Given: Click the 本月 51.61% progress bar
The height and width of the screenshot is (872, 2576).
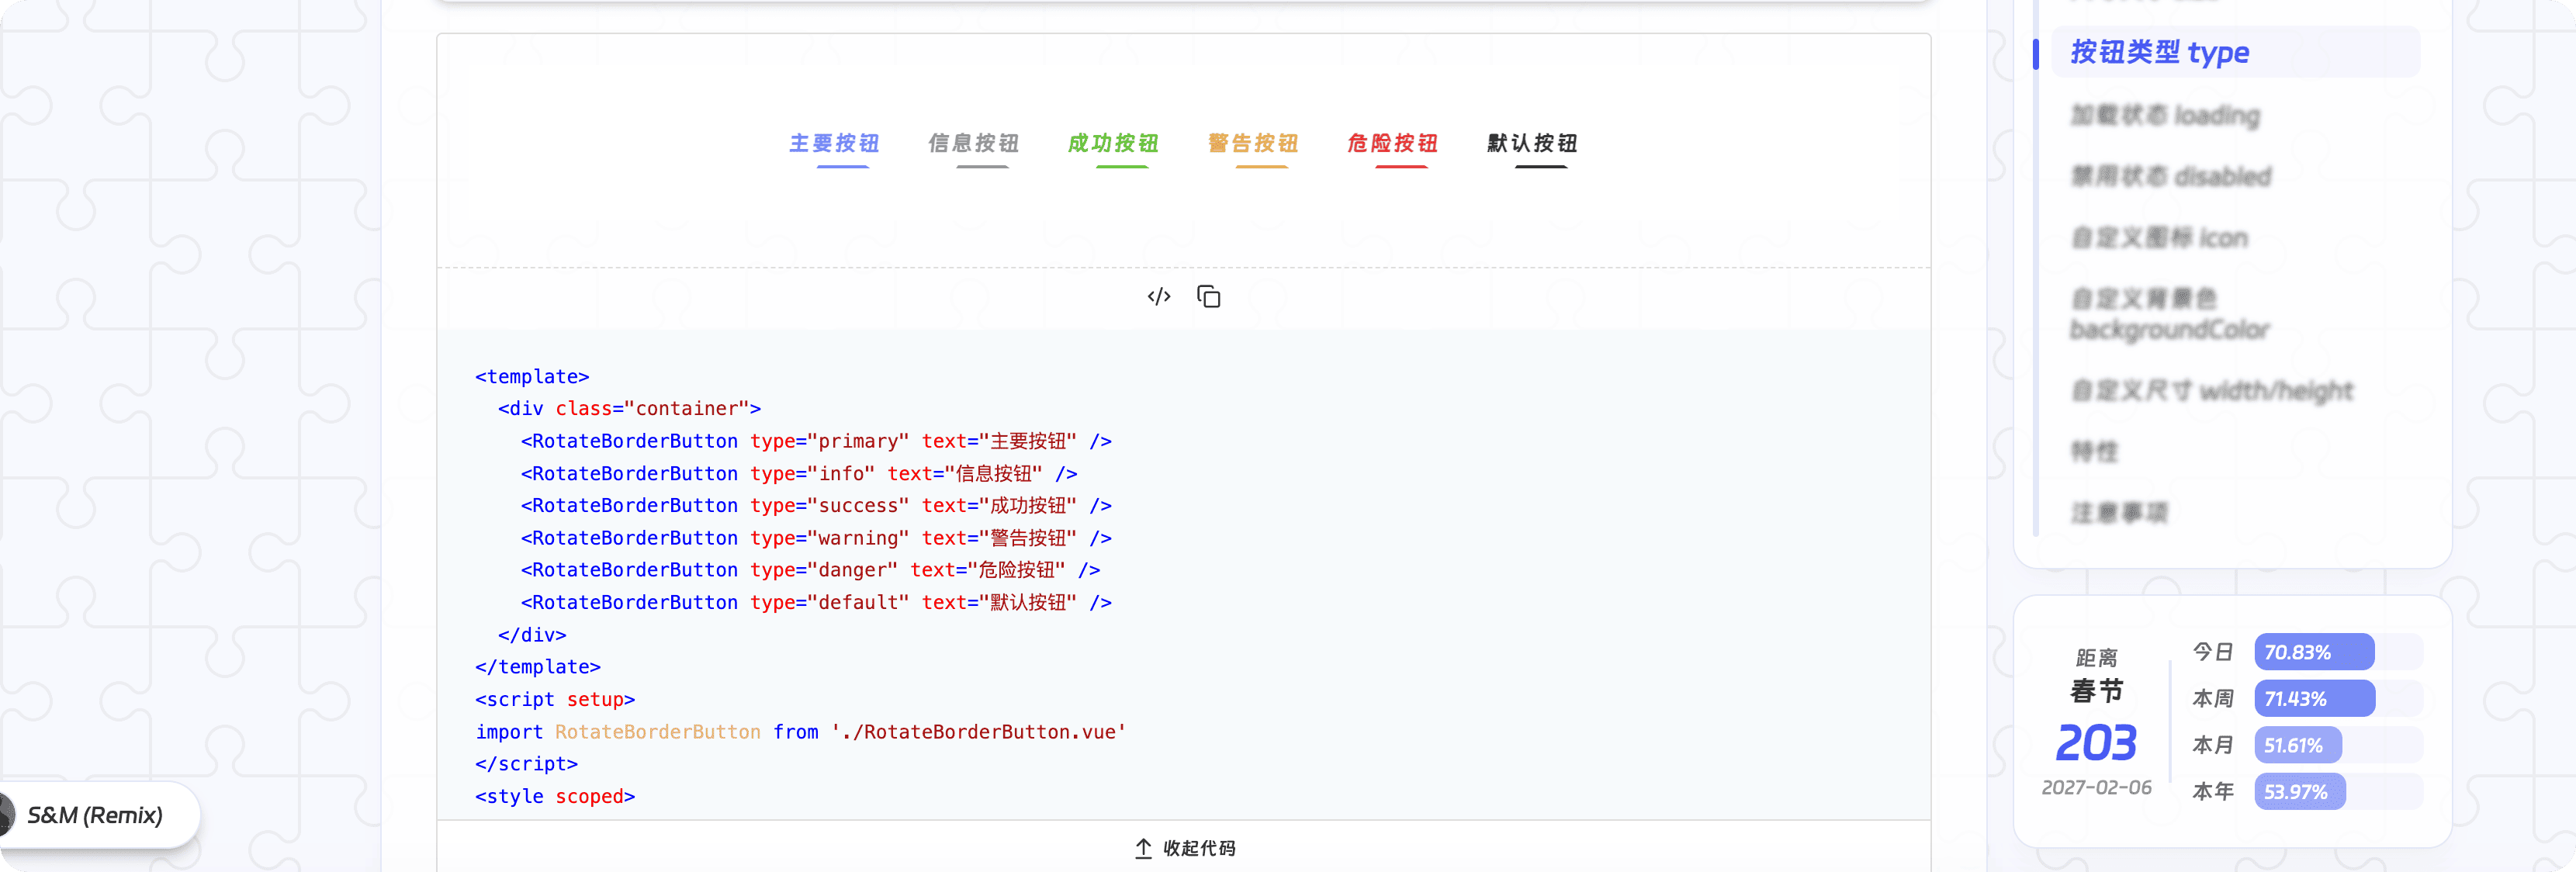Looking at the screenshot, I should 2338,745.
